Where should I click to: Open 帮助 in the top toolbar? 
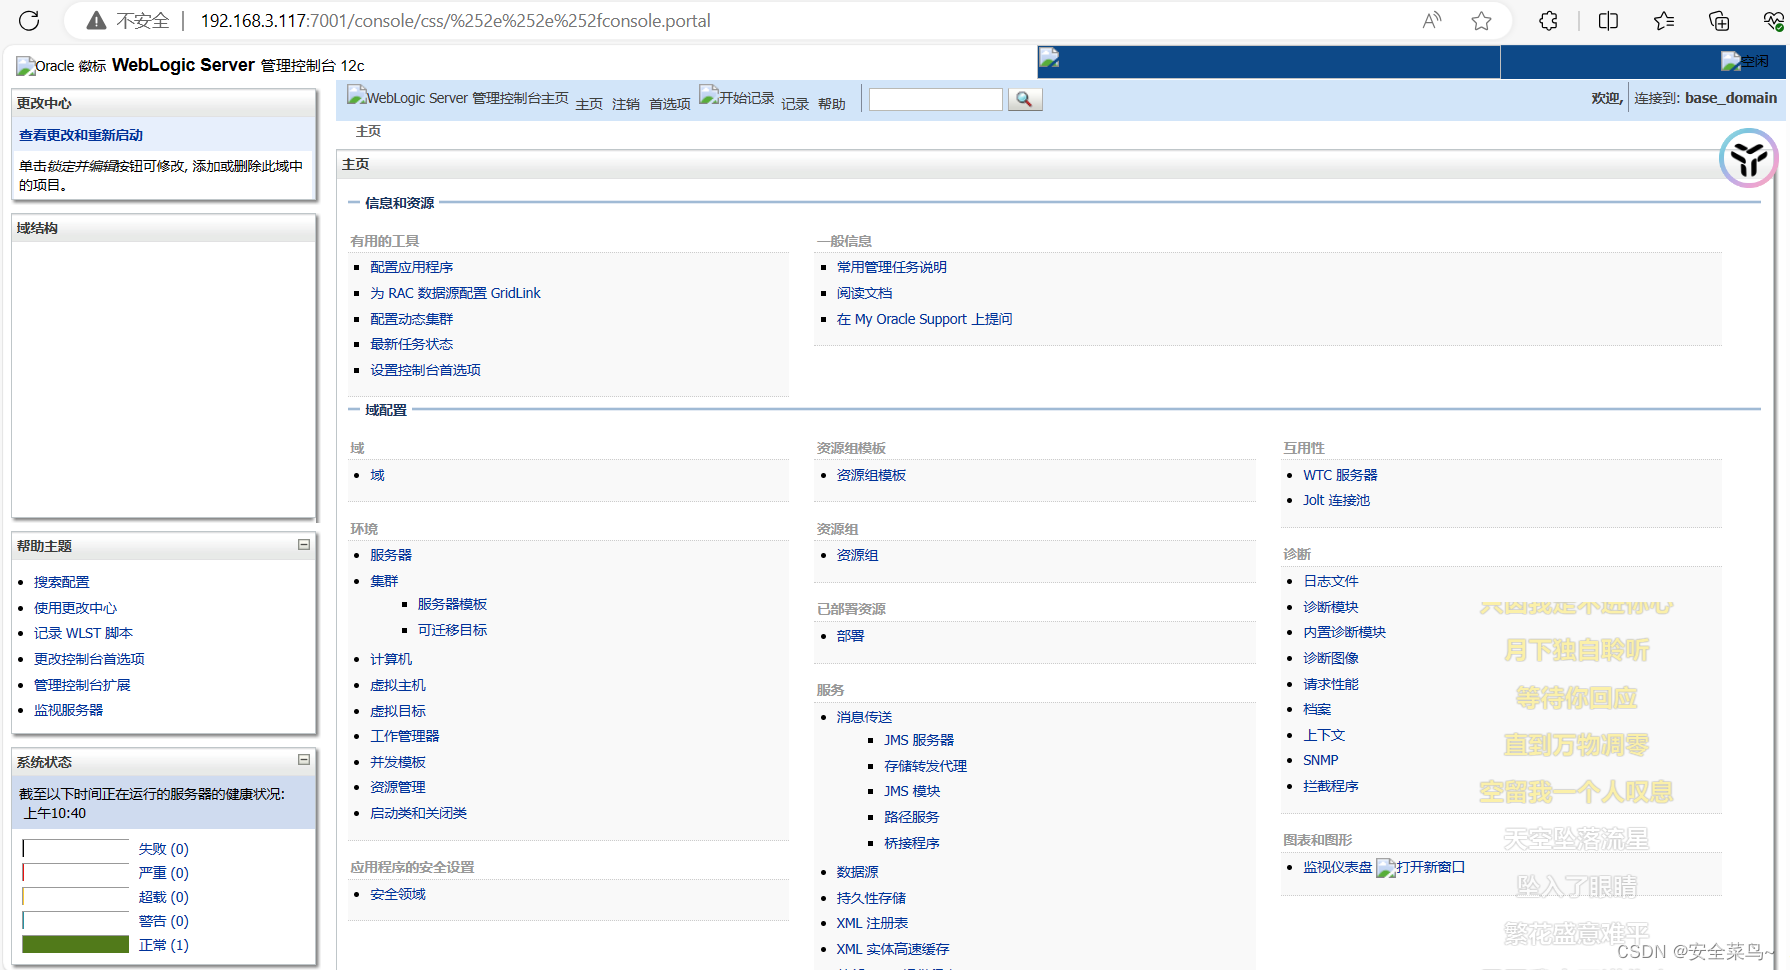point(832,104)
